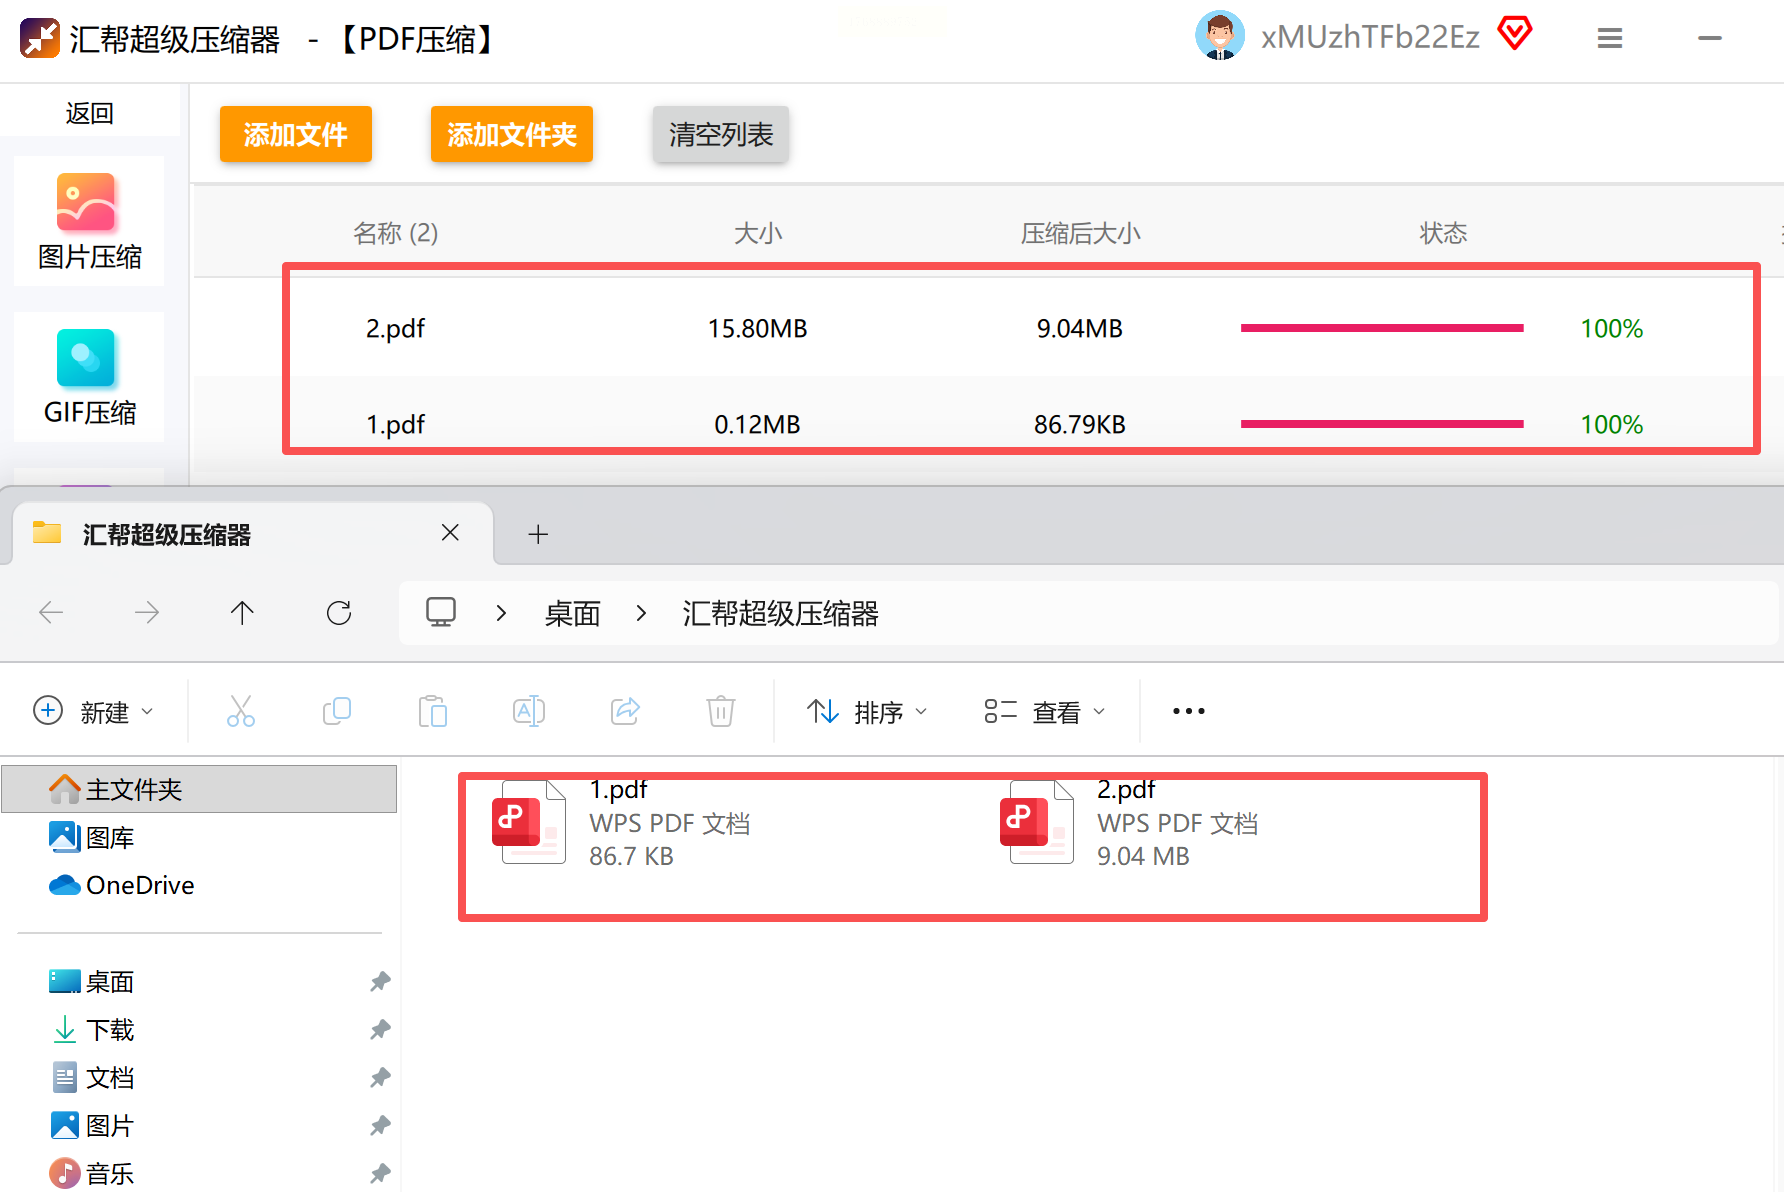Screen dimensions: 1784x1192
Task: Click the 添加文件 button
Action: click(x=296, y=134)
